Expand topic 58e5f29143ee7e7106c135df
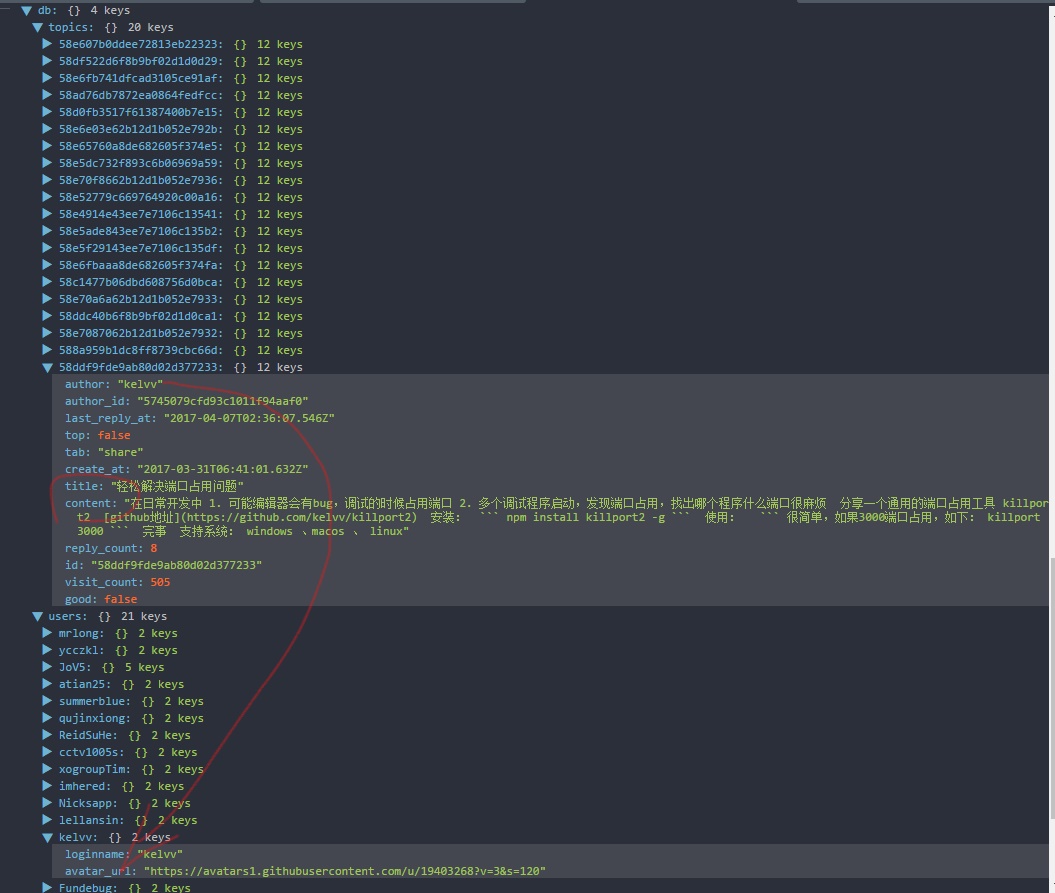Viewport: 1055px width, 893px height. (47, 248)
